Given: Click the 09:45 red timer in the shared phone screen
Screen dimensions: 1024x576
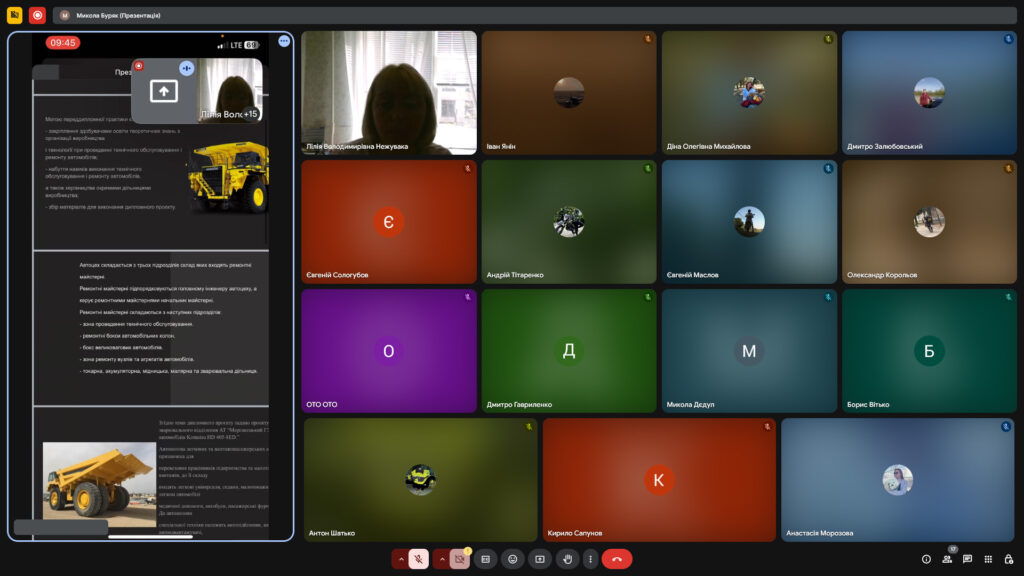Looking at the screenshot, I should point(63,43).
